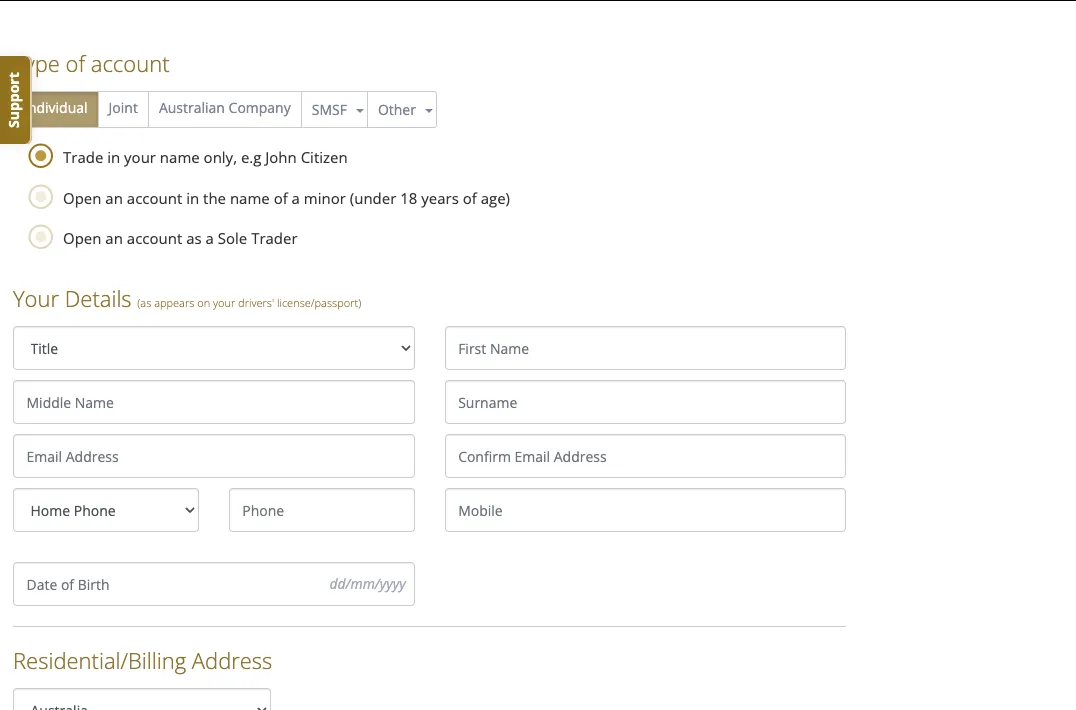This screenshot has width=1076, height=710.
Task: Open the Title dropdown
Action: (x=213, y=348)
